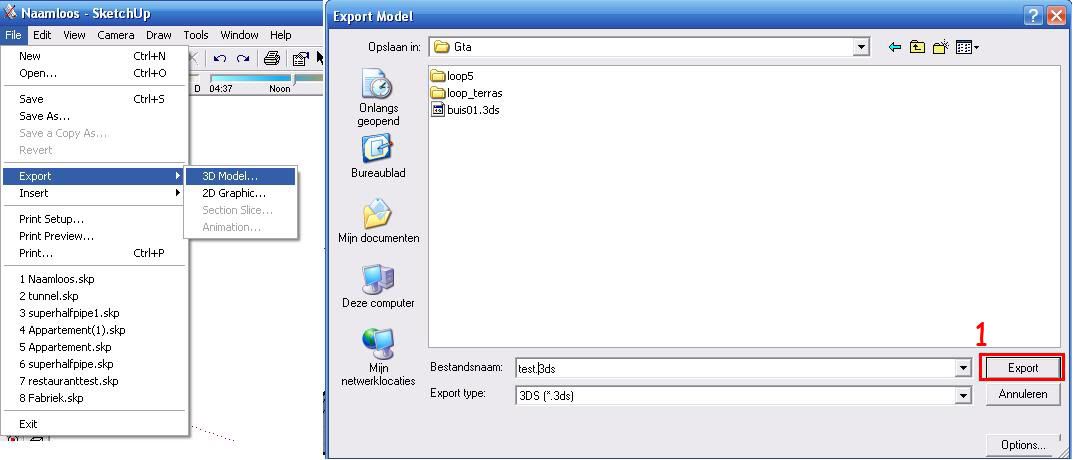The height and width of the screenshot is (460, 1073).
Task: Open the Camera menu
Action: click(x=116, y=35)
